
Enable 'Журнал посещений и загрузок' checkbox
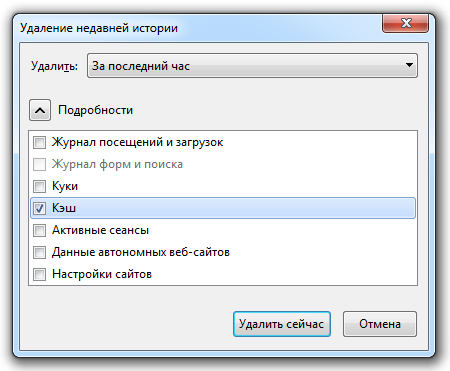pos(39,143)
